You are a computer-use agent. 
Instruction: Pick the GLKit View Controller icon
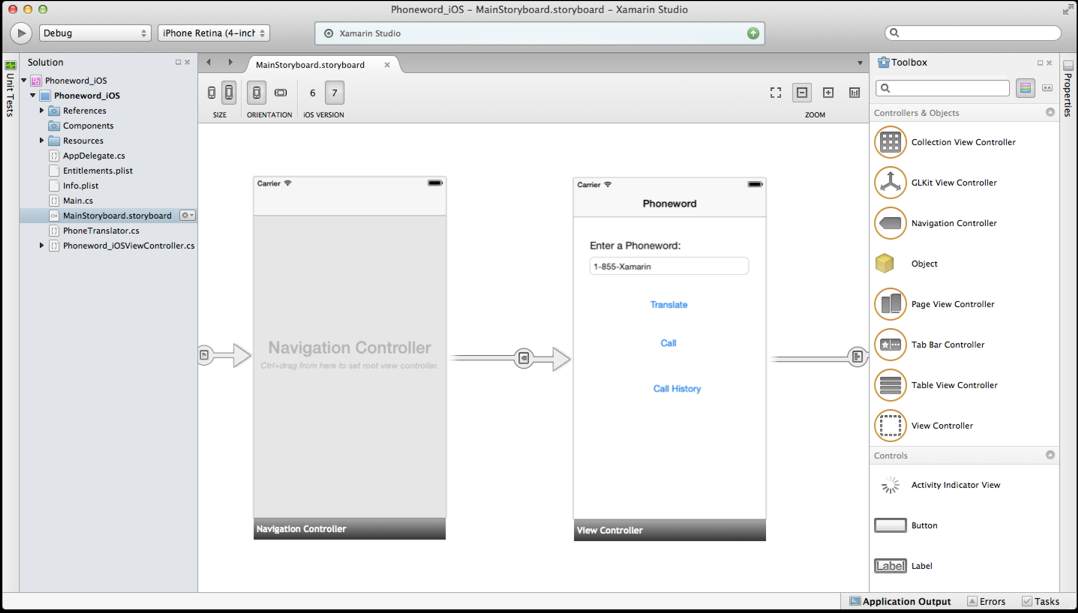[x=890, y=183]
